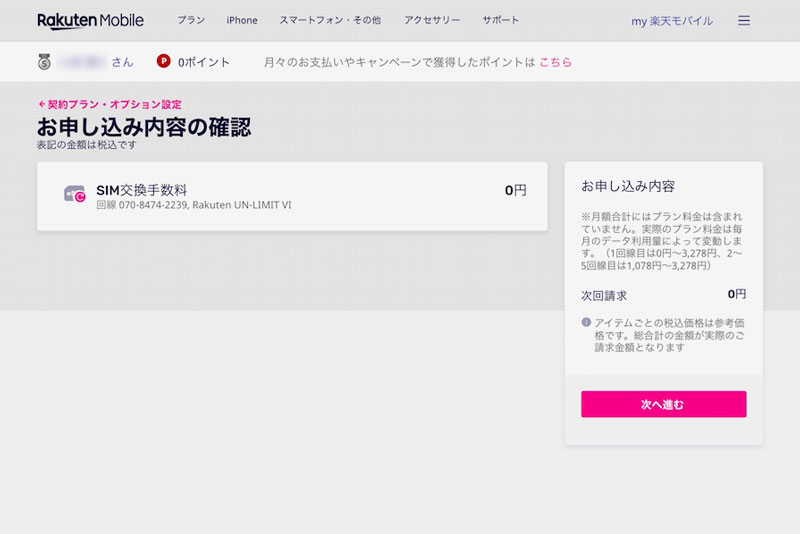
Task: Click the 0円 fee in SIM交換手数料 row
Action: pos(515,190)
